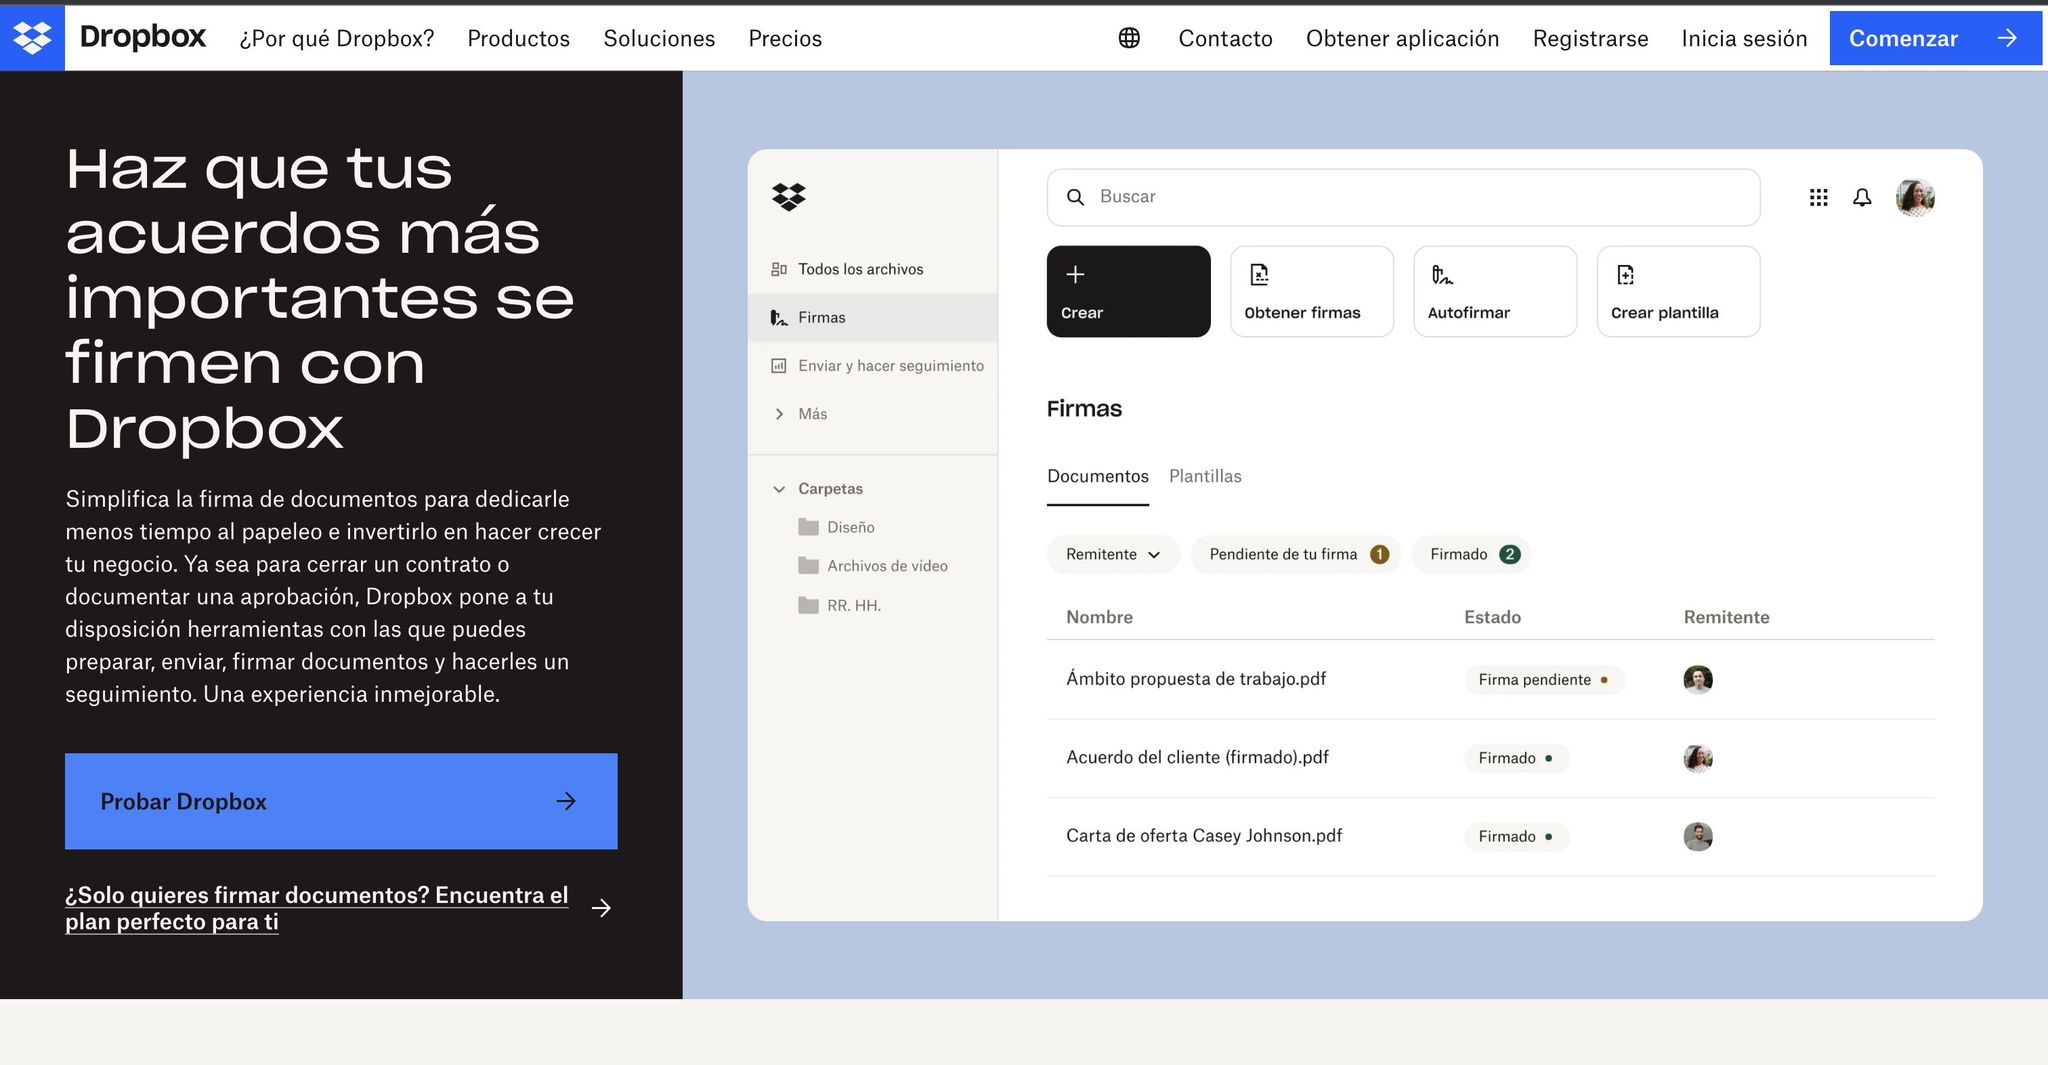Click sender avatar for Acuerdo del cliente row
Screen dimensions: 2048x1065
(1698, 758)
